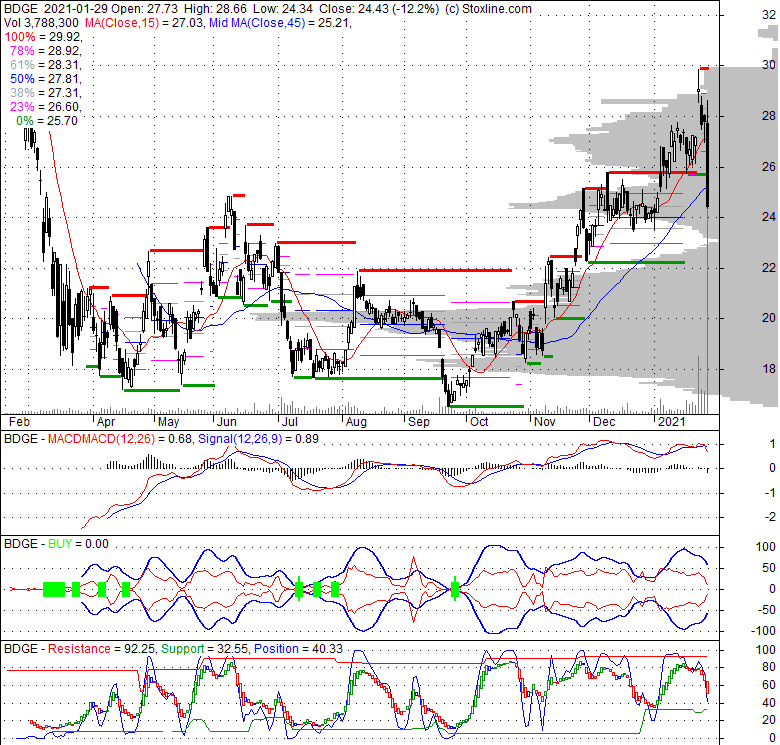Click the Feb label on time axis
The height and width of the screenshot is (745, 780).
coord(19,422)
